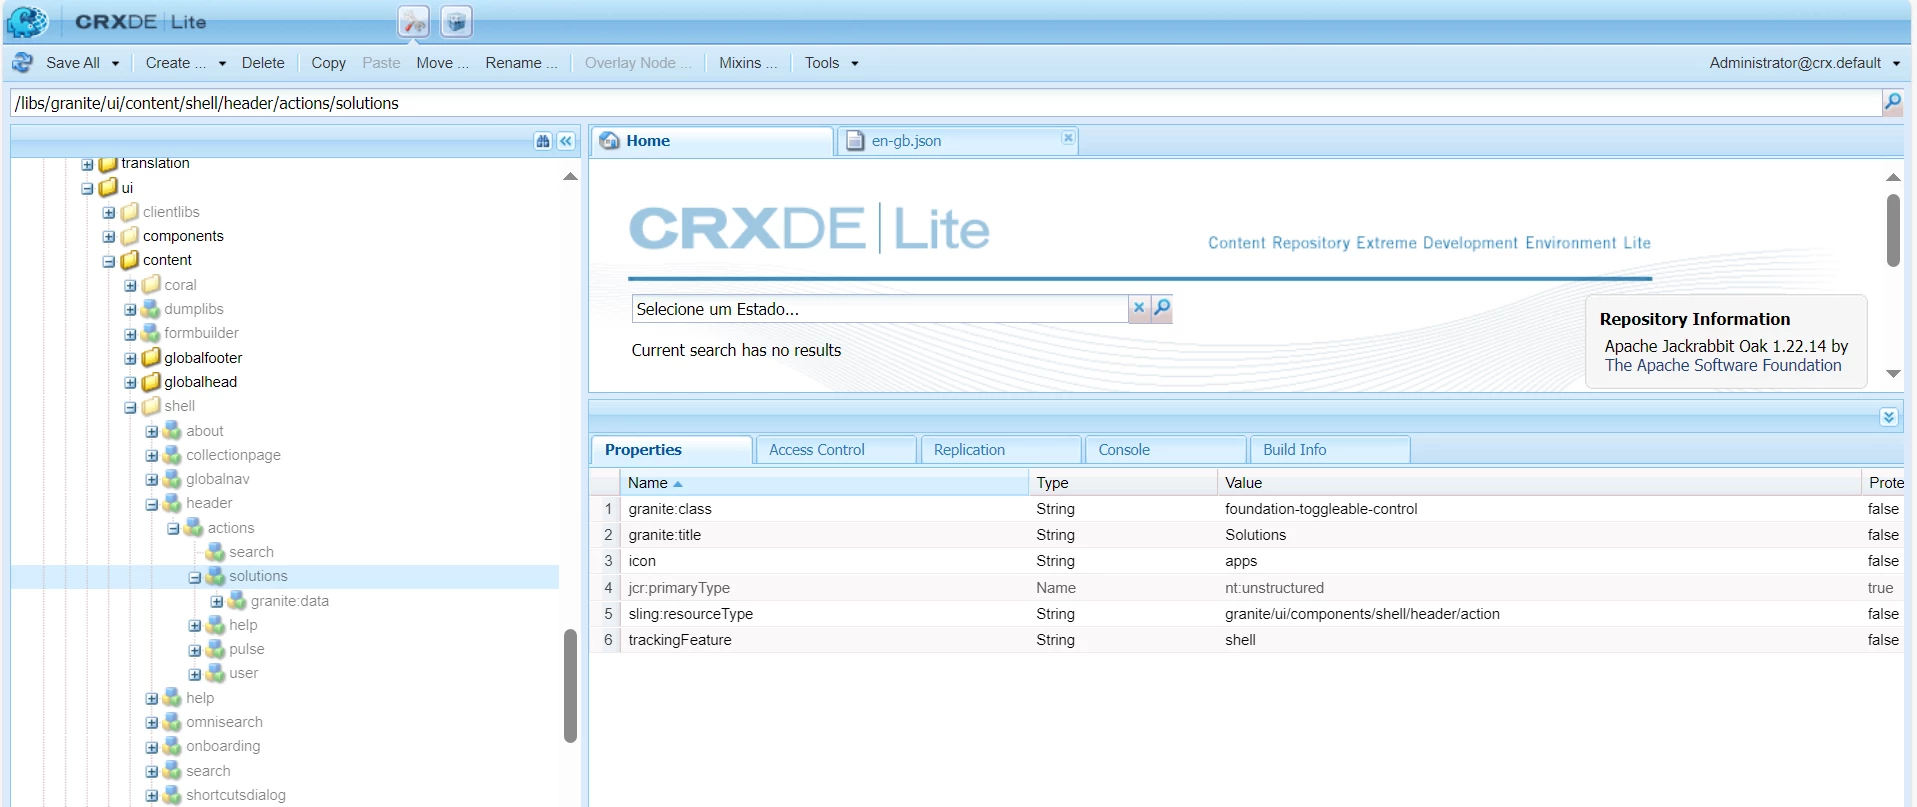Screen dimensions: 1917x807
Task: Click the tree panel vertical scrollbar thumb
Action: [570, 686]
